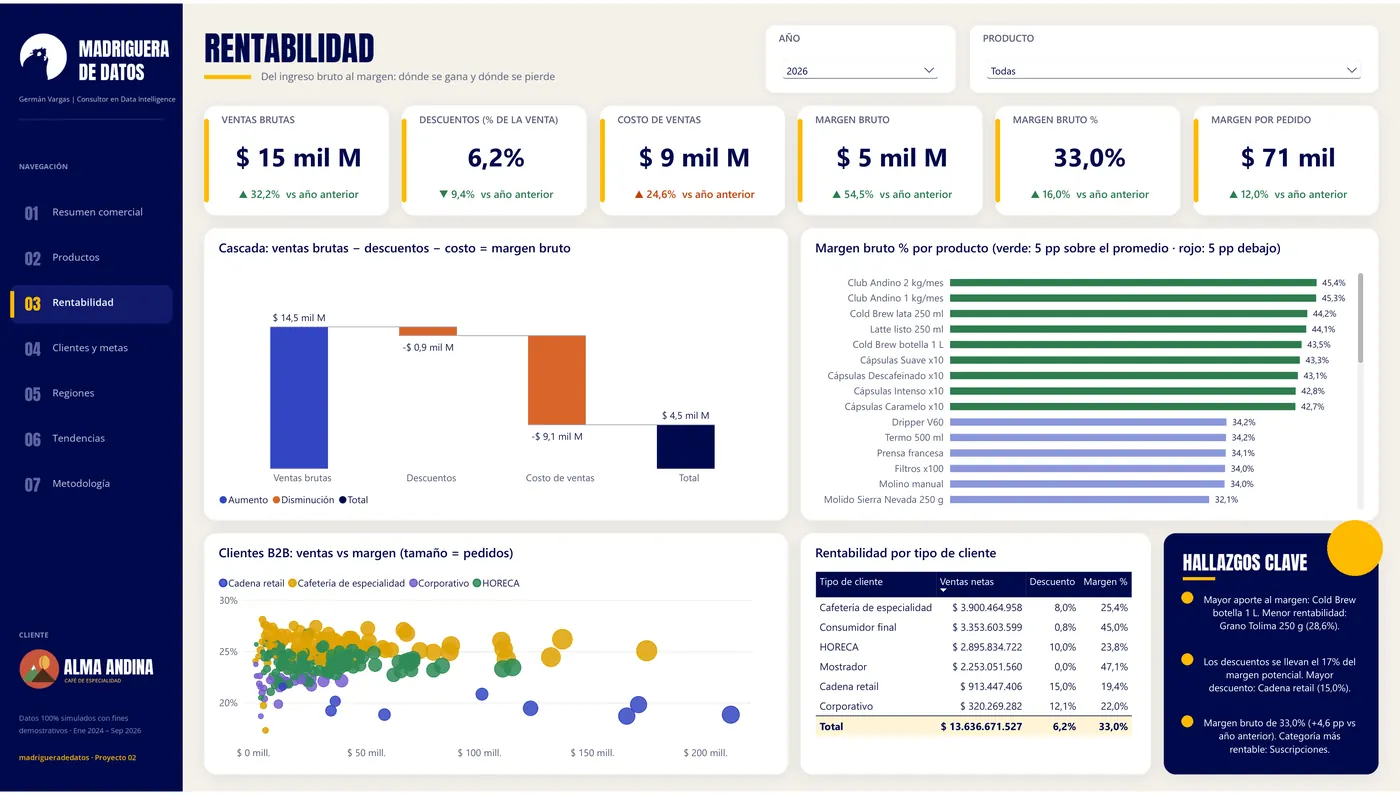
Task: Click the Total $ 13.636.671.527 cell
Action: (981, 727)
